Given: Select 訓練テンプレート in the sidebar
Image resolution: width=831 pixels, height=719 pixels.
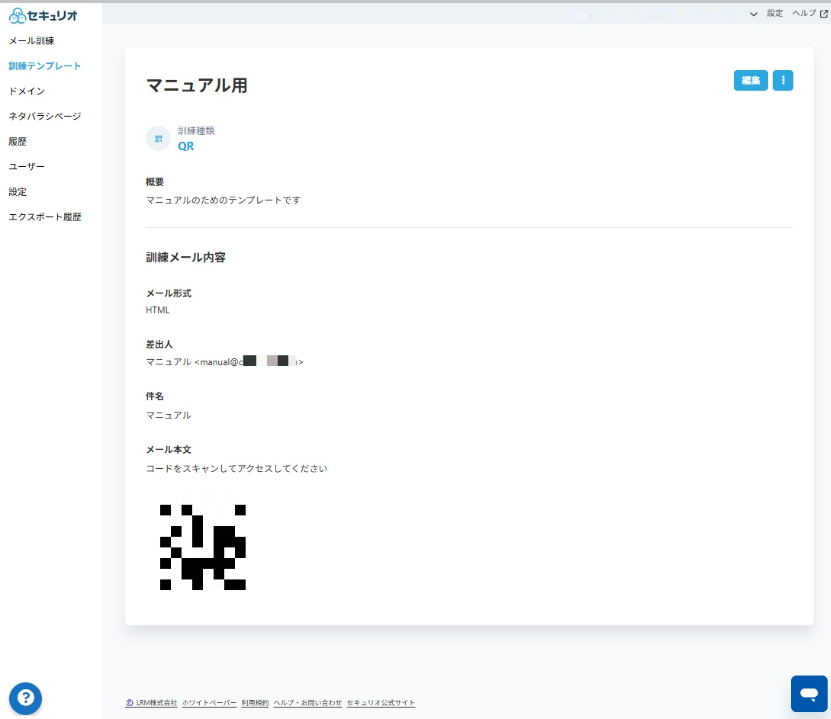Looking at the screenshot, I should [45, 66].
